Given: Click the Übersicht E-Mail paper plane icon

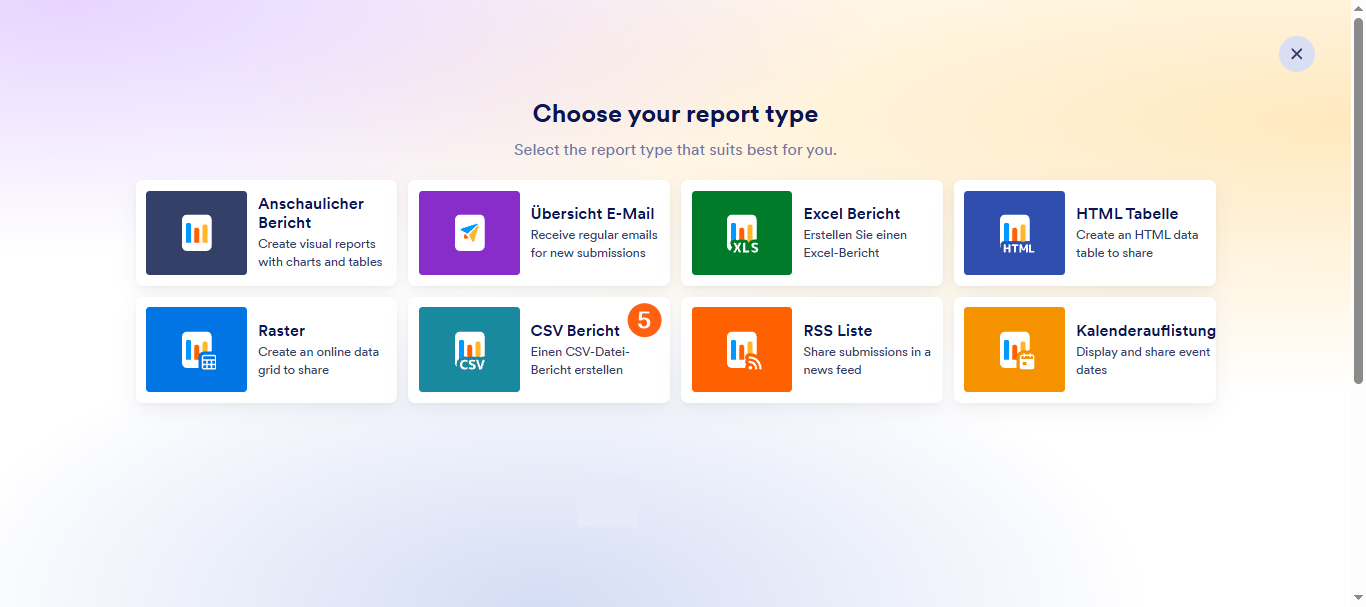Looking at the screenshot, I should [469, 233].
